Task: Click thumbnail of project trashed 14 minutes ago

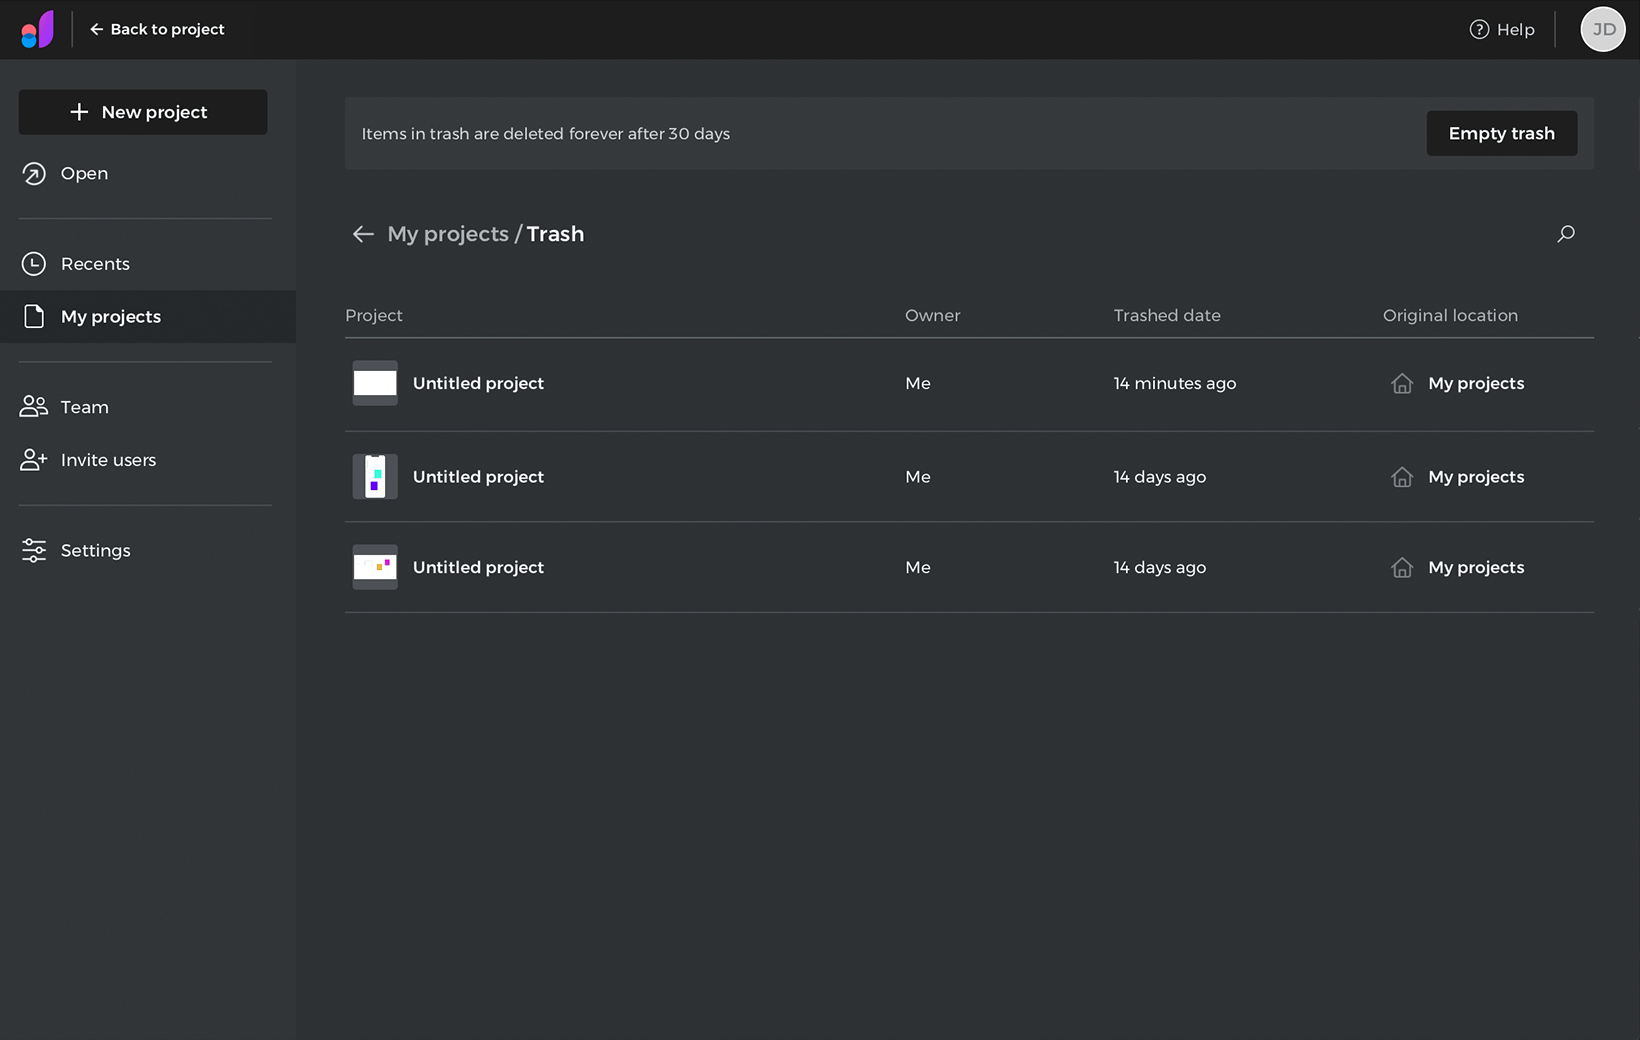Action: 375,383
